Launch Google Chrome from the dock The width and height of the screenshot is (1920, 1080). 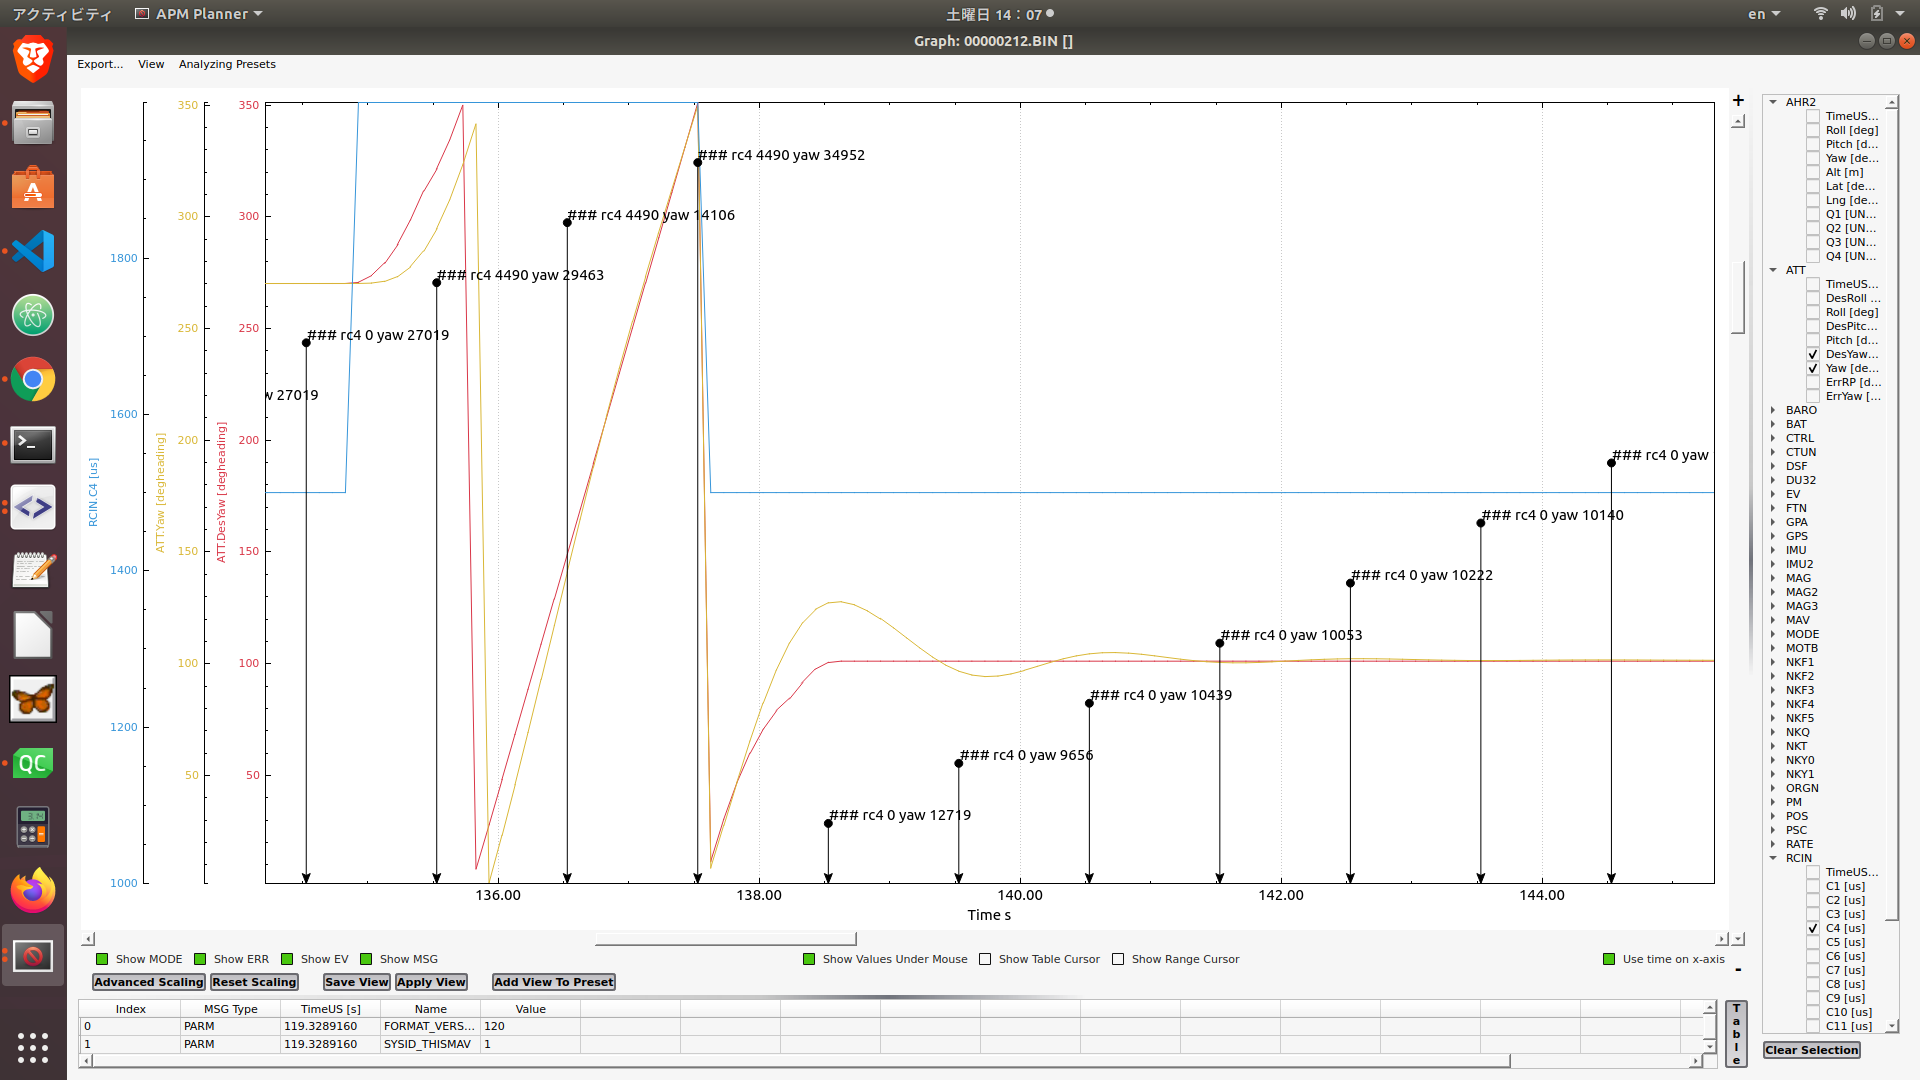33,380
